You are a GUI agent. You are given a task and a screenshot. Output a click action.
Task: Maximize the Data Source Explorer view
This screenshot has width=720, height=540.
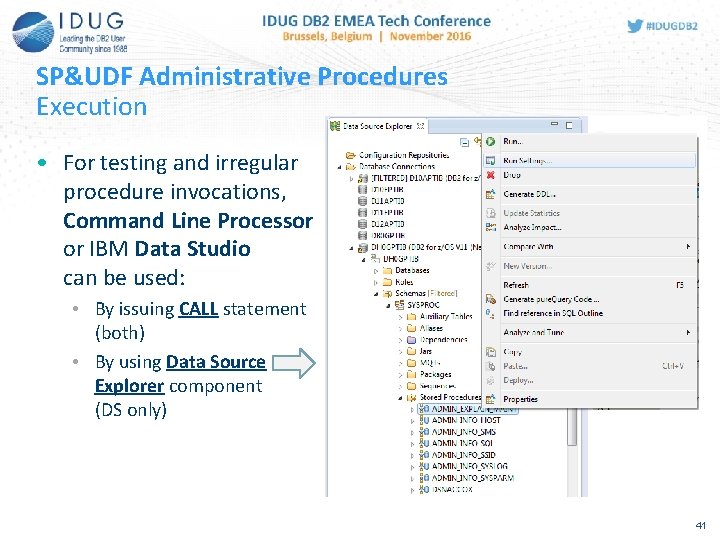click(x=569, y=125)
